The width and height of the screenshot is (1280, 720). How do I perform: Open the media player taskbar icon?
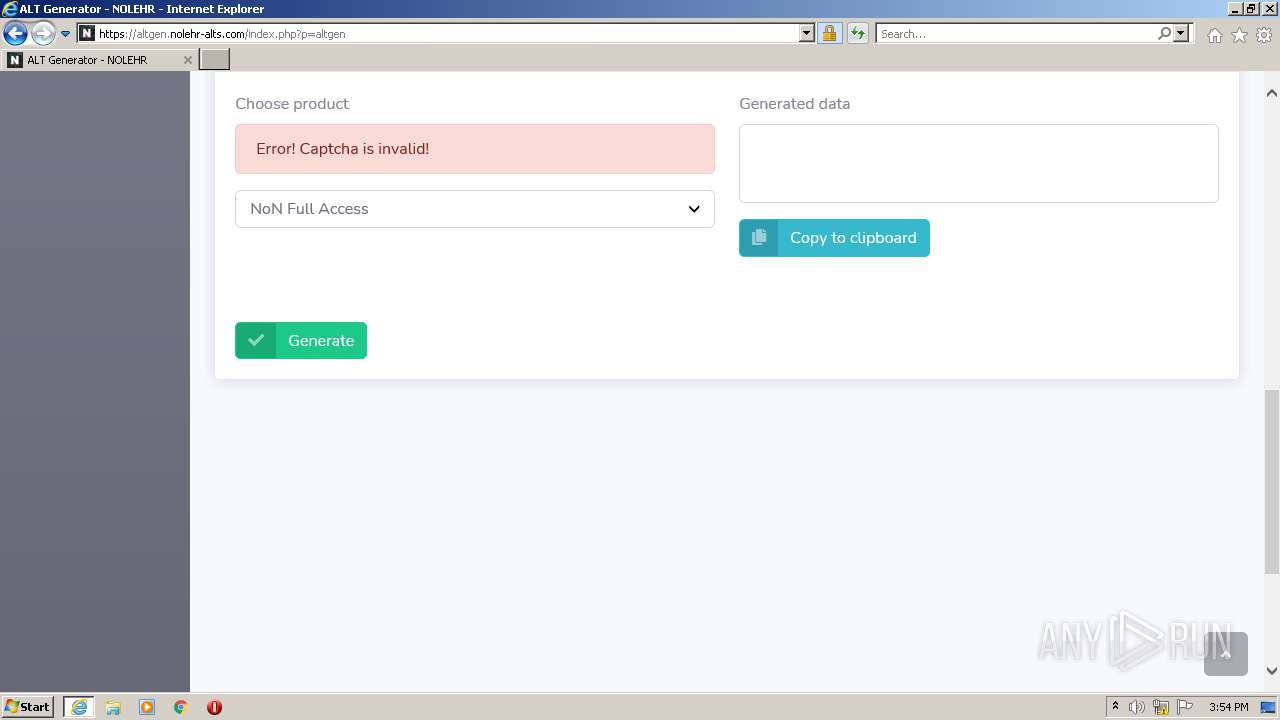(147, 707)
